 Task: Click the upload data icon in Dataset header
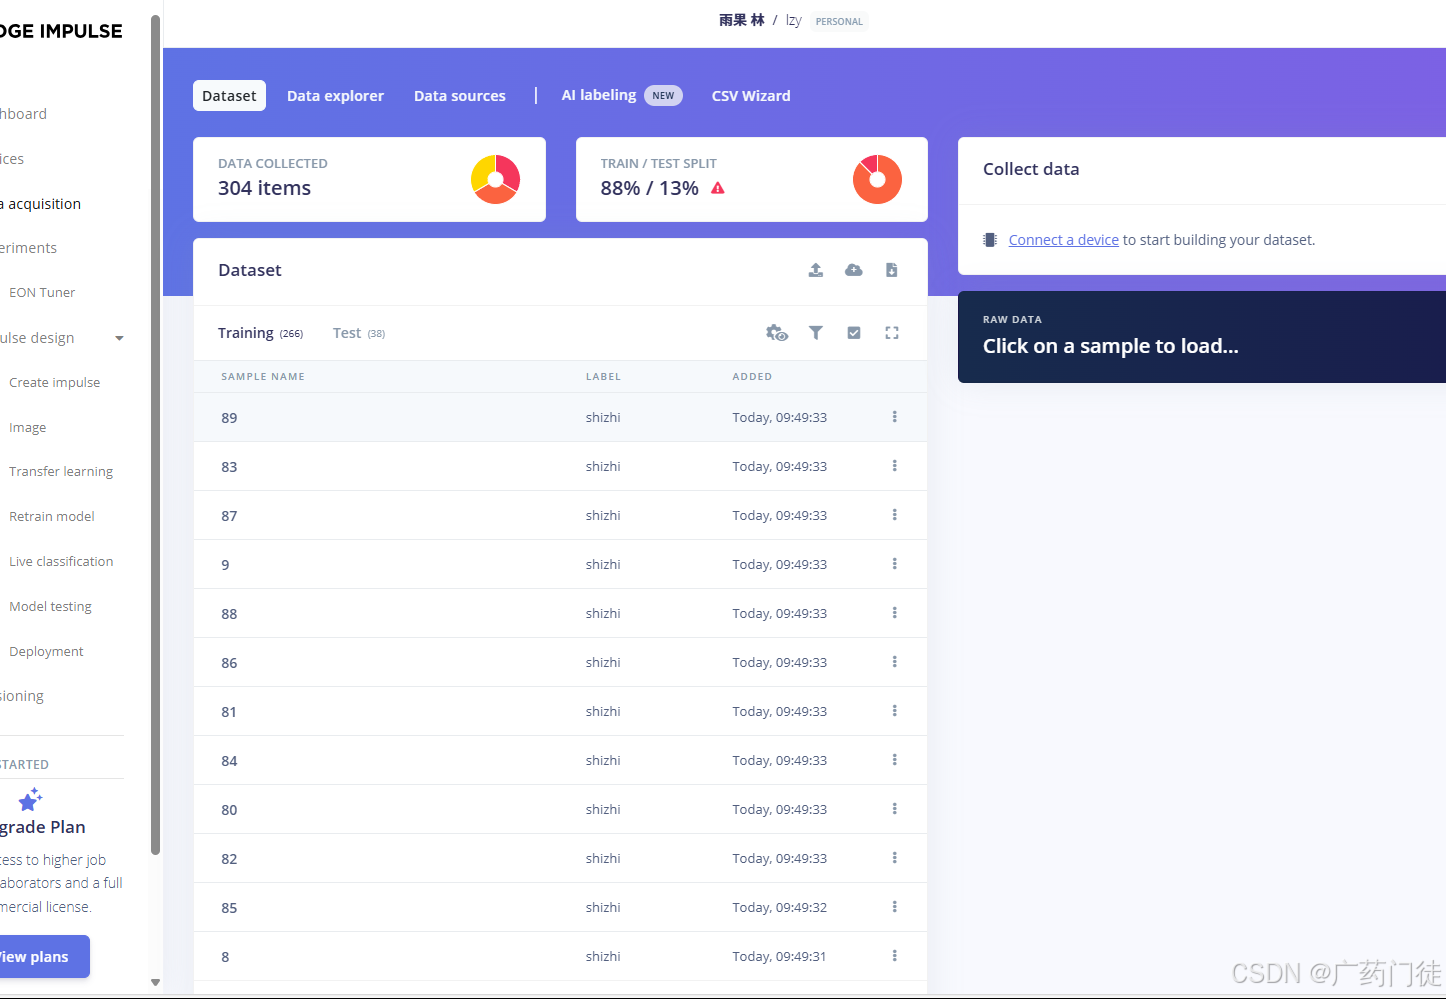[816, 270]
